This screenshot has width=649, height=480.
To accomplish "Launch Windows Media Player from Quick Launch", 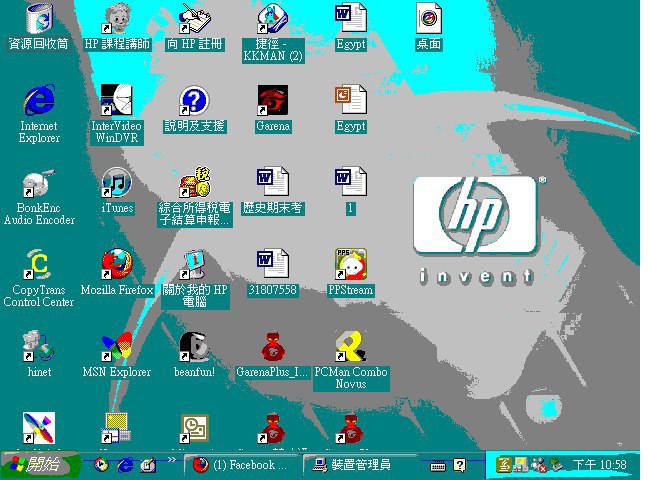I will [101, 465].
